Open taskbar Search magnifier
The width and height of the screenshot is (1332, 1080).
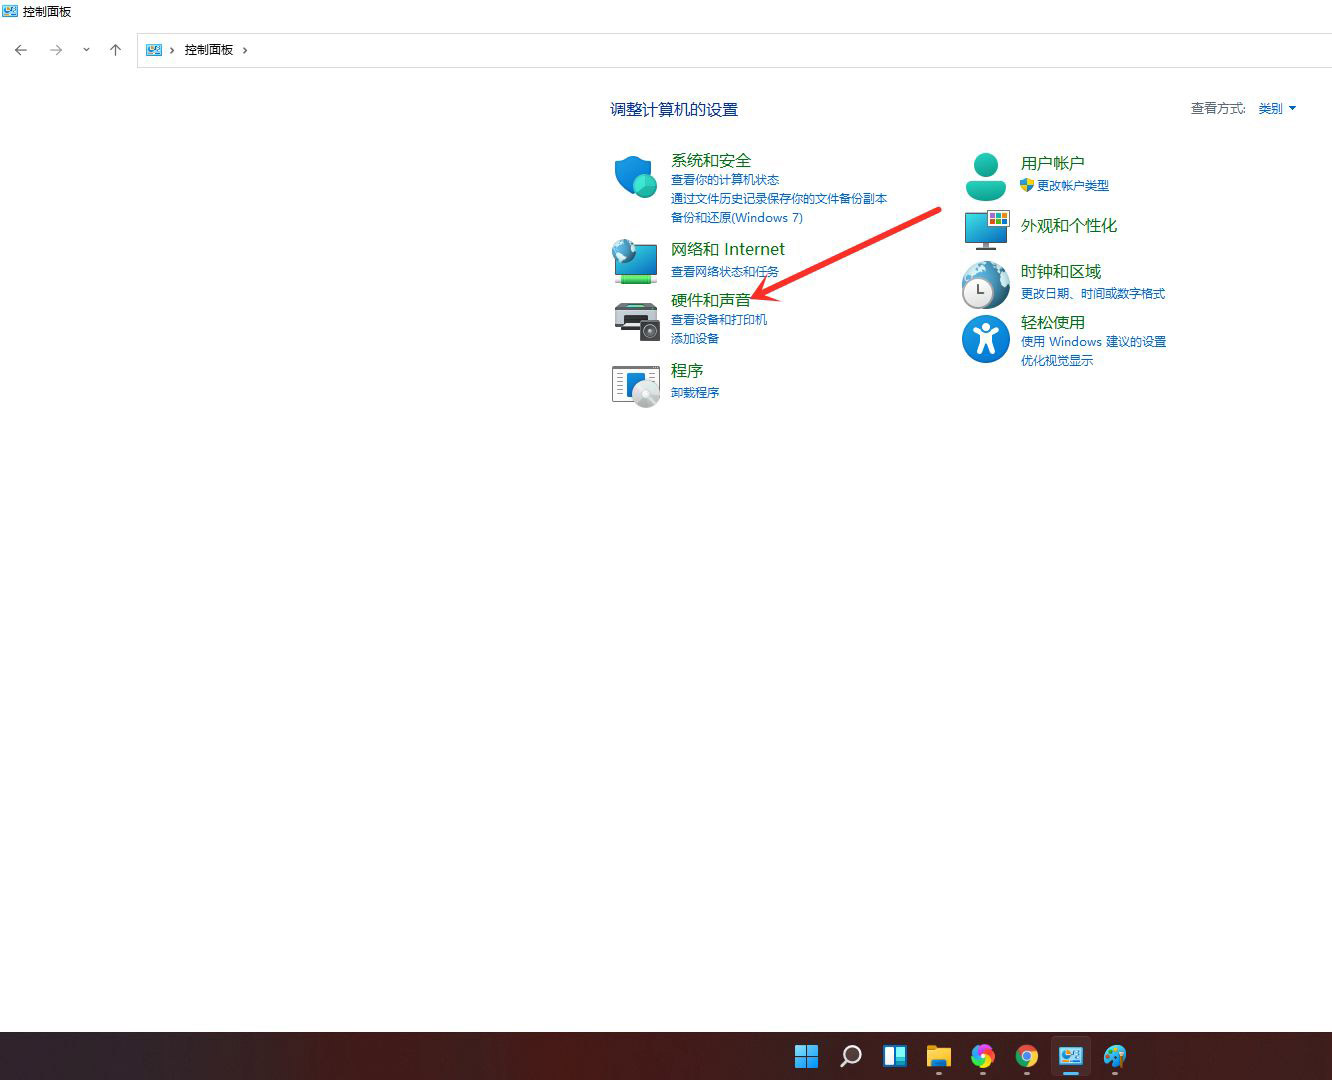tap(851, 1056)
